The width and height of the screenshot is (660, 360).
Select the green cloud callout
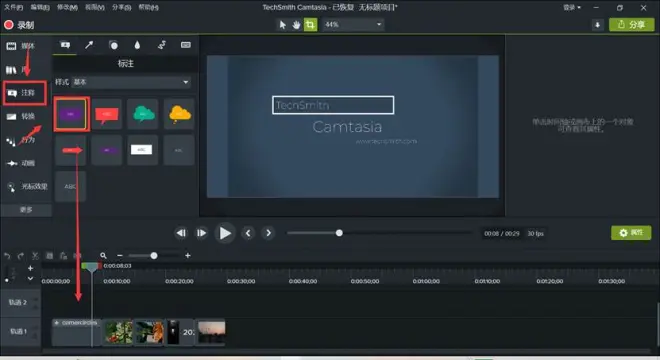pos(143,114)
